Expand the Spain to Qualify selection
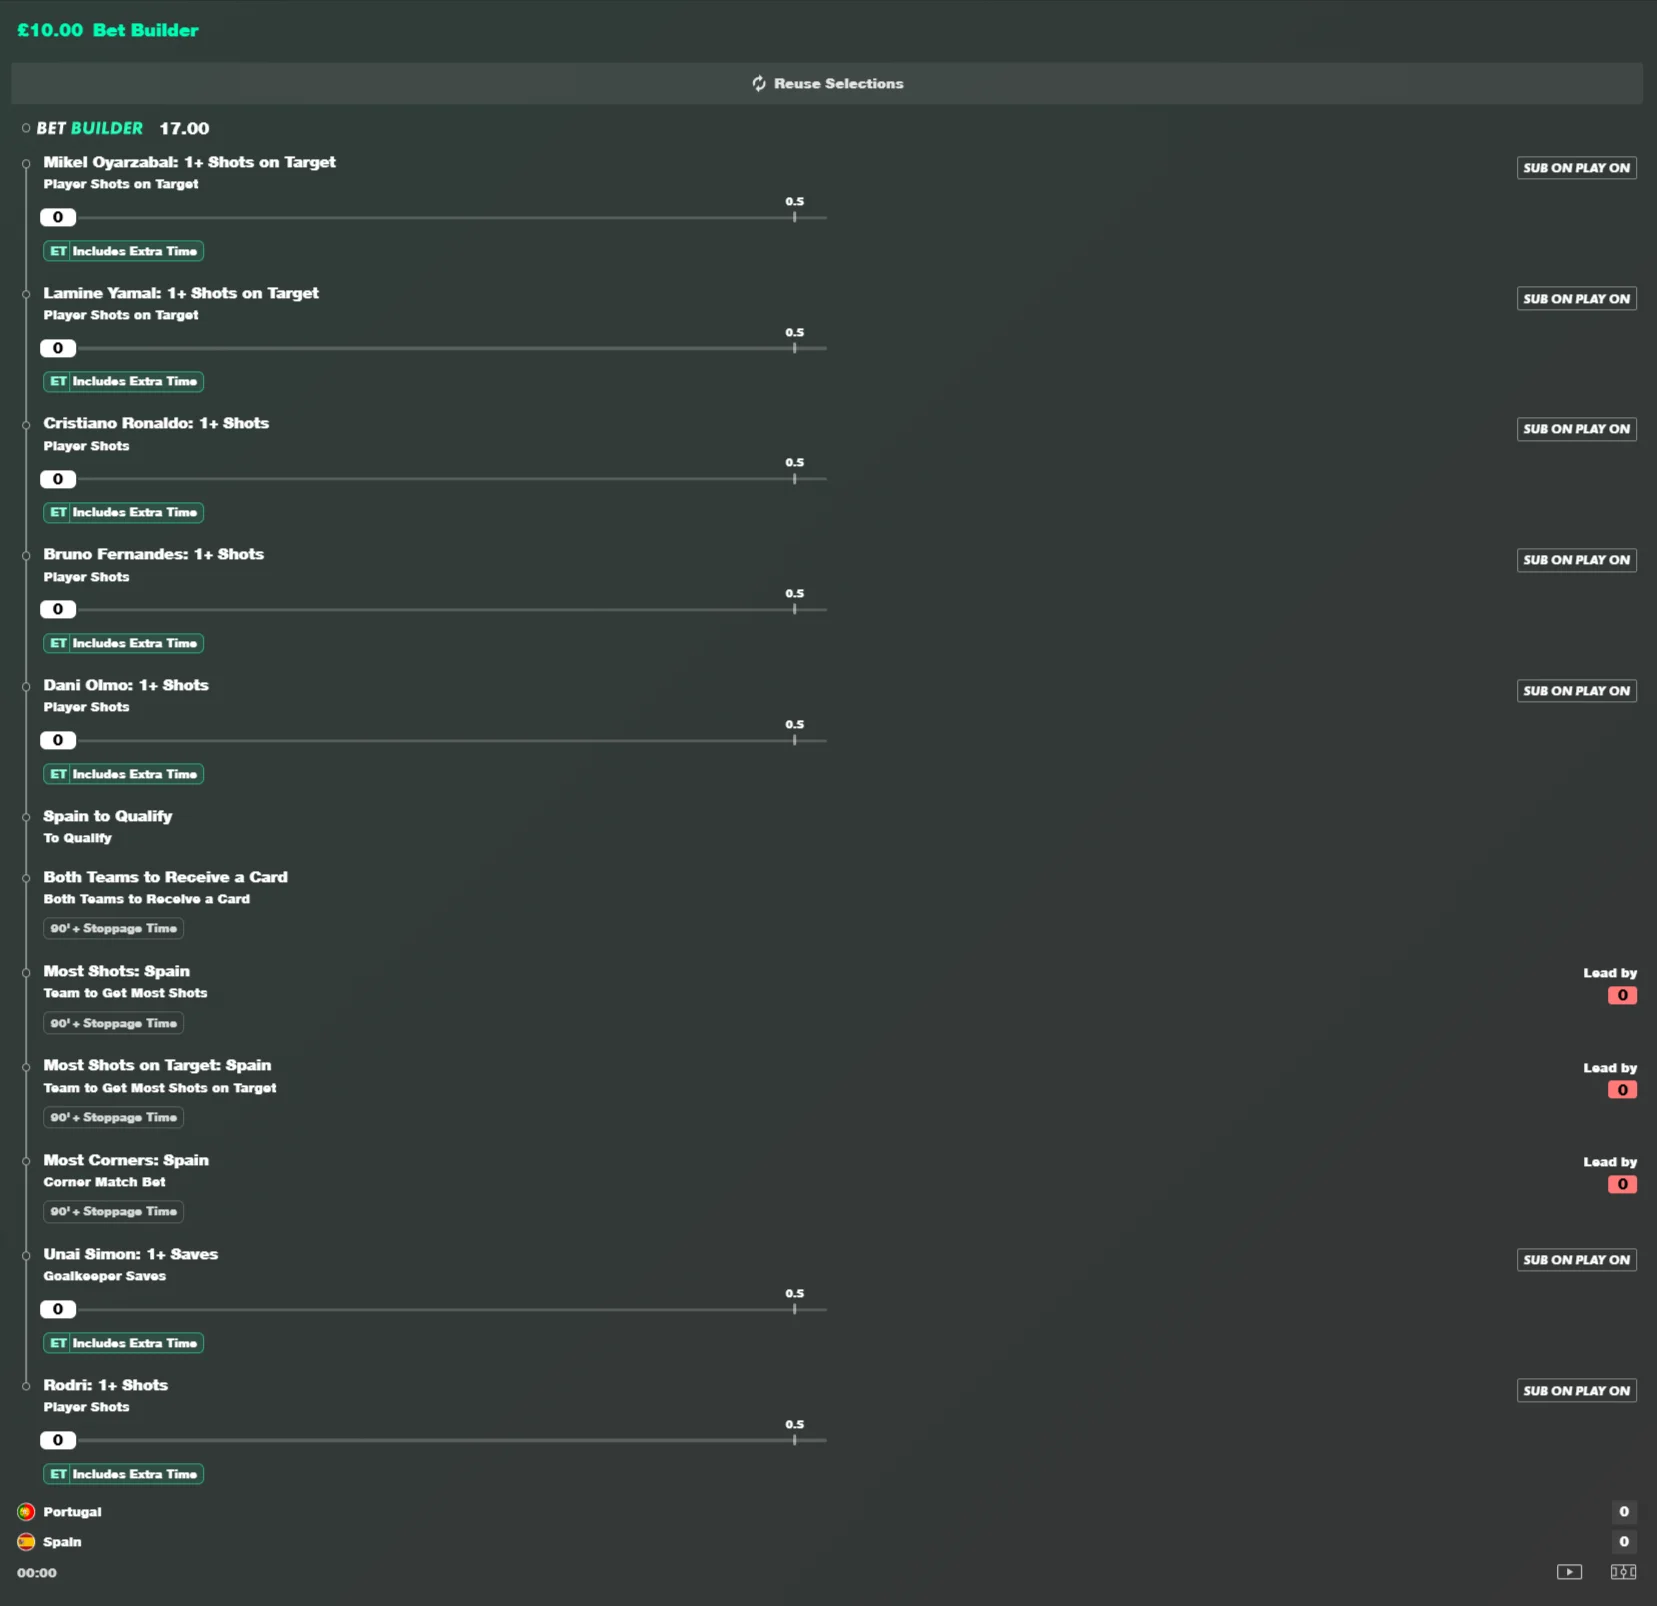This screenshot has width=1657, height=1606. click(108, 816)
